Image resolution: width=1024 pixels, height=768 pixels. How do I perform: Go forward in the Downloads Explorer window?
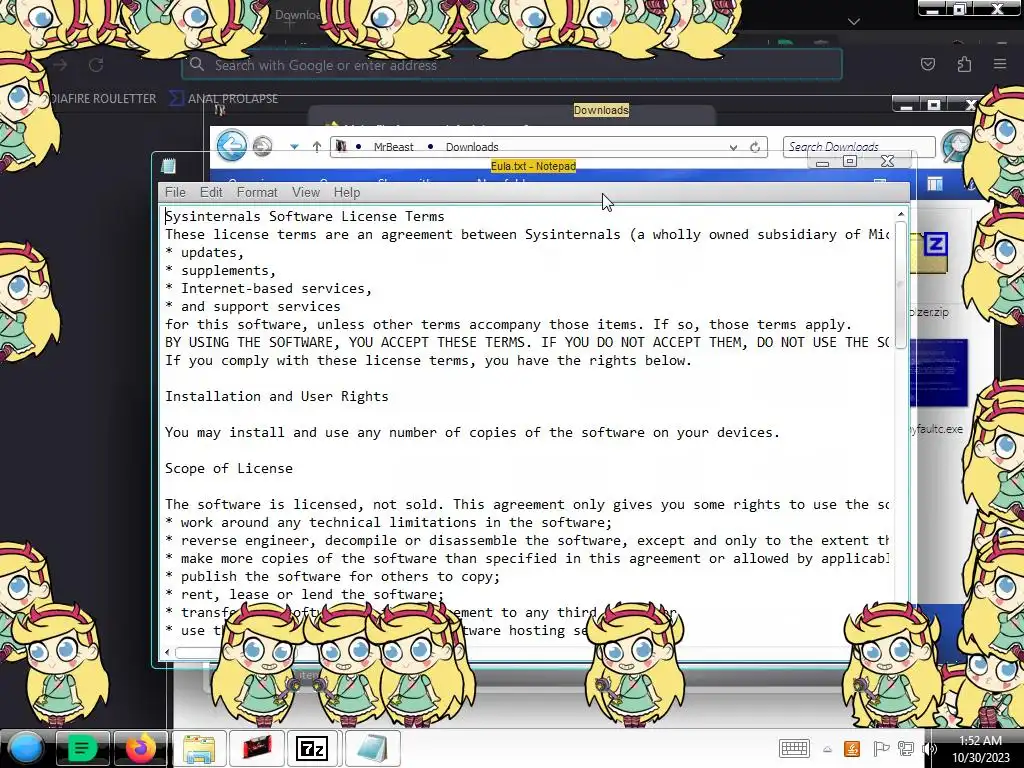(x=263, y=146)
